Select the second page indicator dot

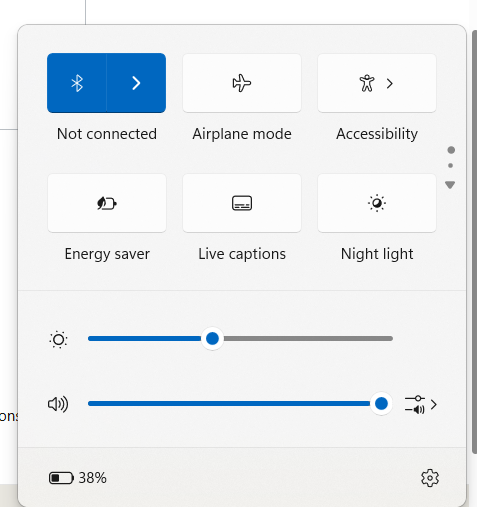tap(451, 165)
